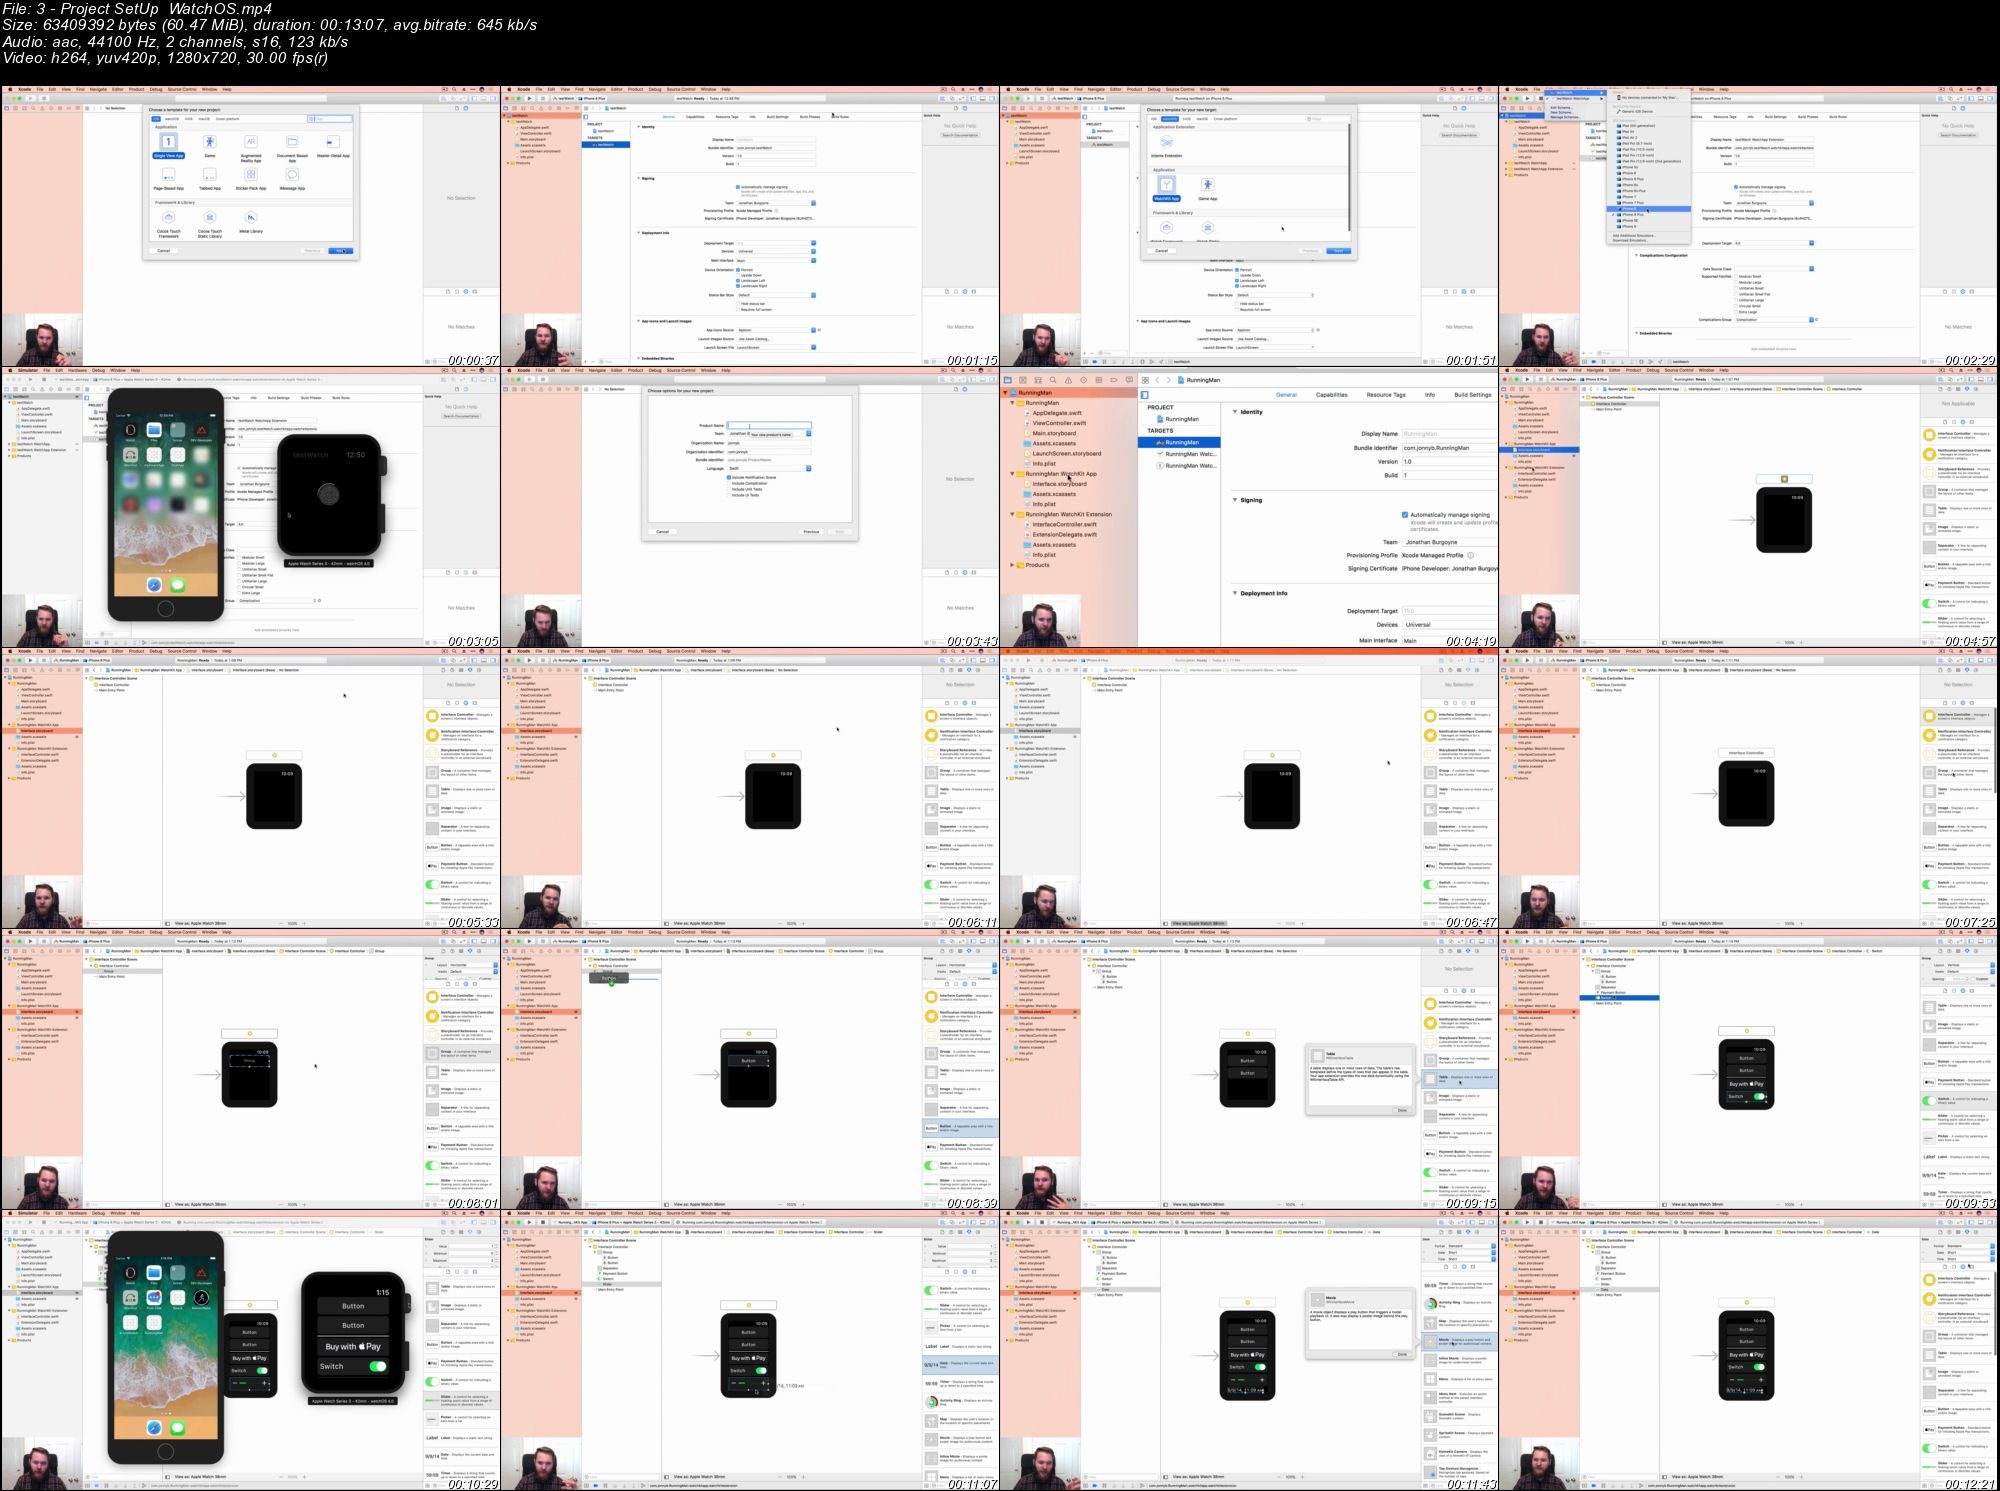Tap RunningMan runner icon on iPhone, 00:10:29 frame
The width and height of the screenshot is (2000, 1491).
coord(201,1298)
